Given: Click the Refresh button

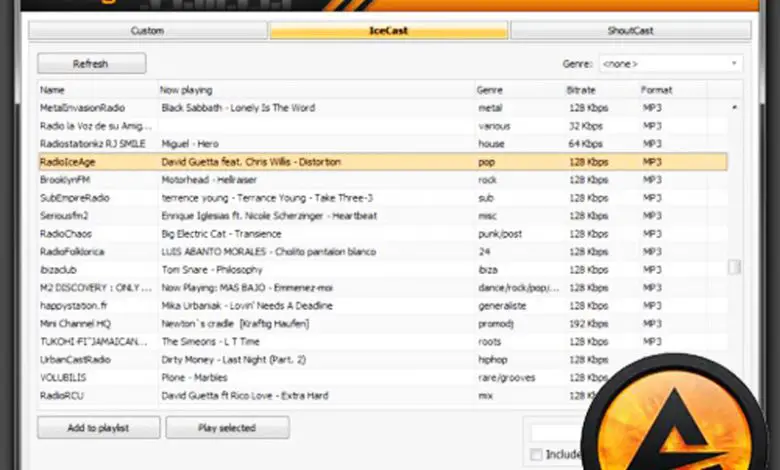Looking at the screenshot, I should 92,64.
